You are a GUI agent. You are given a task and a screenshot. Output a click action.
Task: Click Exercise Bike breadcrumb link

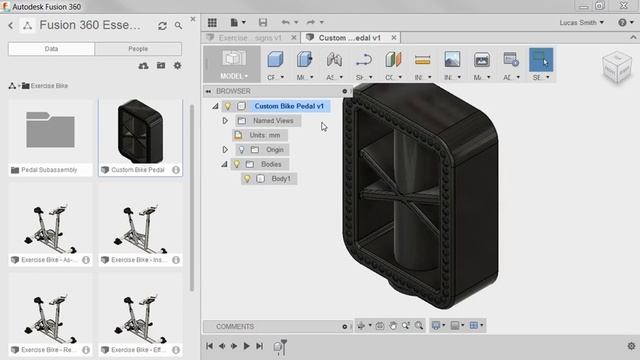click(x=49, y=86)
